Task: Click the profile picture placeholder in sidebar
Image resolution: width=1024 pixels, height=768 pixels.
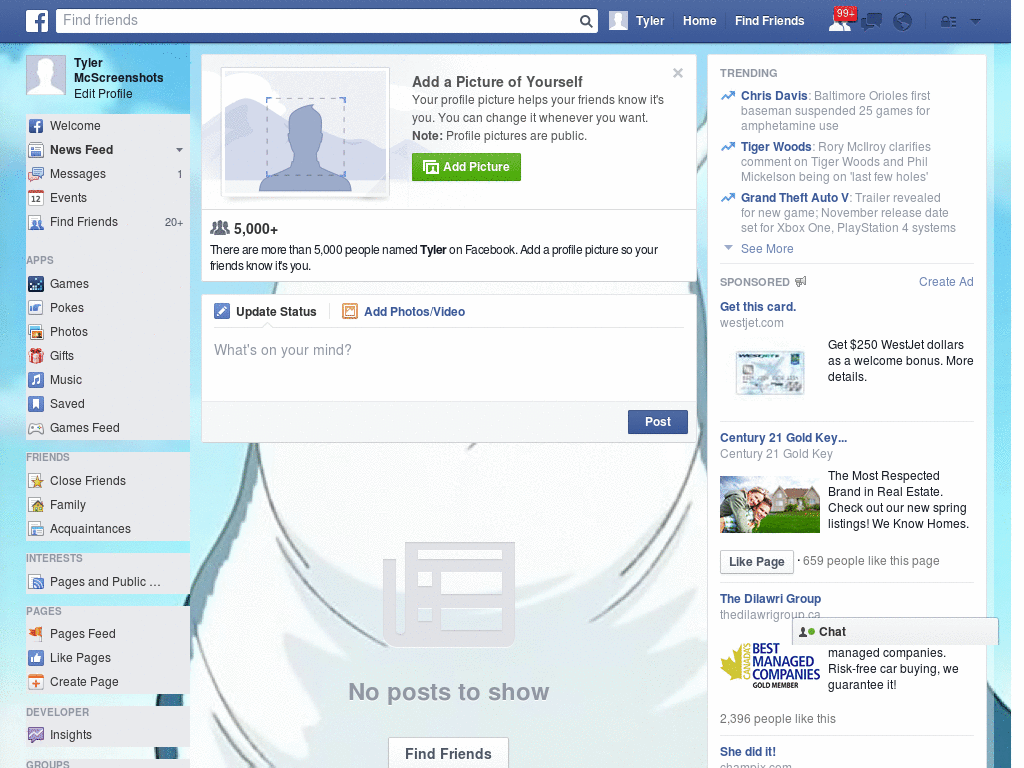Action: click(x=46, y=75)
